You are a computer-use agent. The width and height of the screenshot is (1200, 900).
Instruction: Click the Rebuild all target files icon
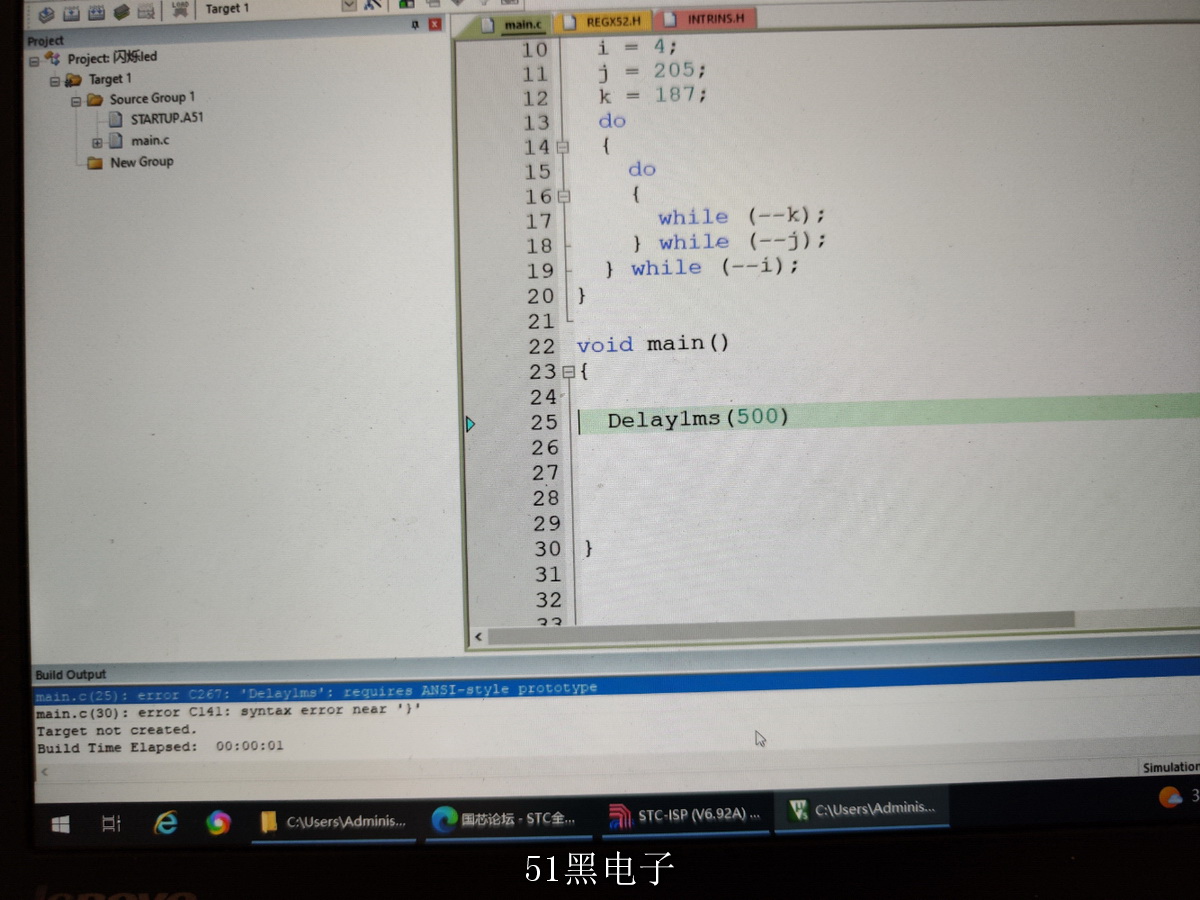tap(97, 12)
